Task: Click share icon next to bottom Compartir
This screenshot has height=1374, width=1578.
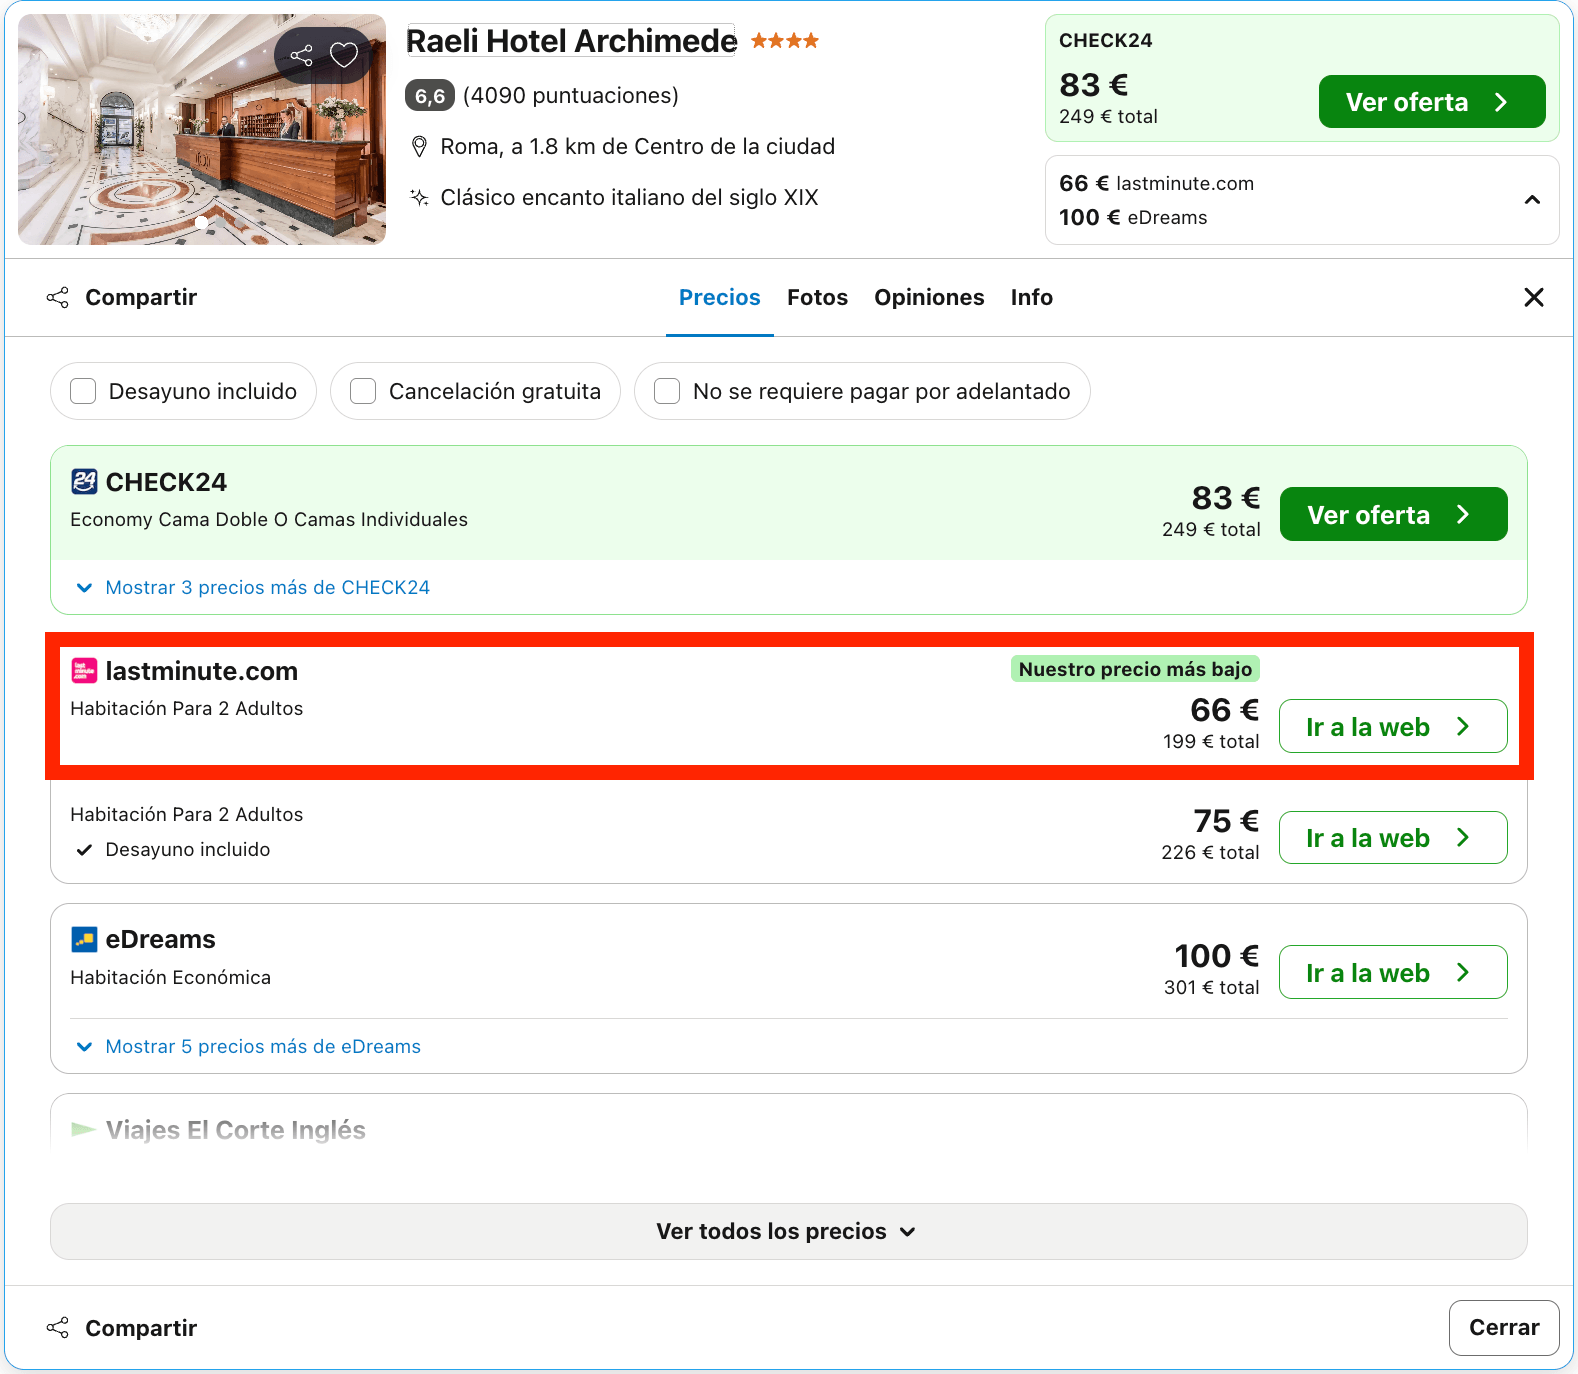Action: 58,1328
